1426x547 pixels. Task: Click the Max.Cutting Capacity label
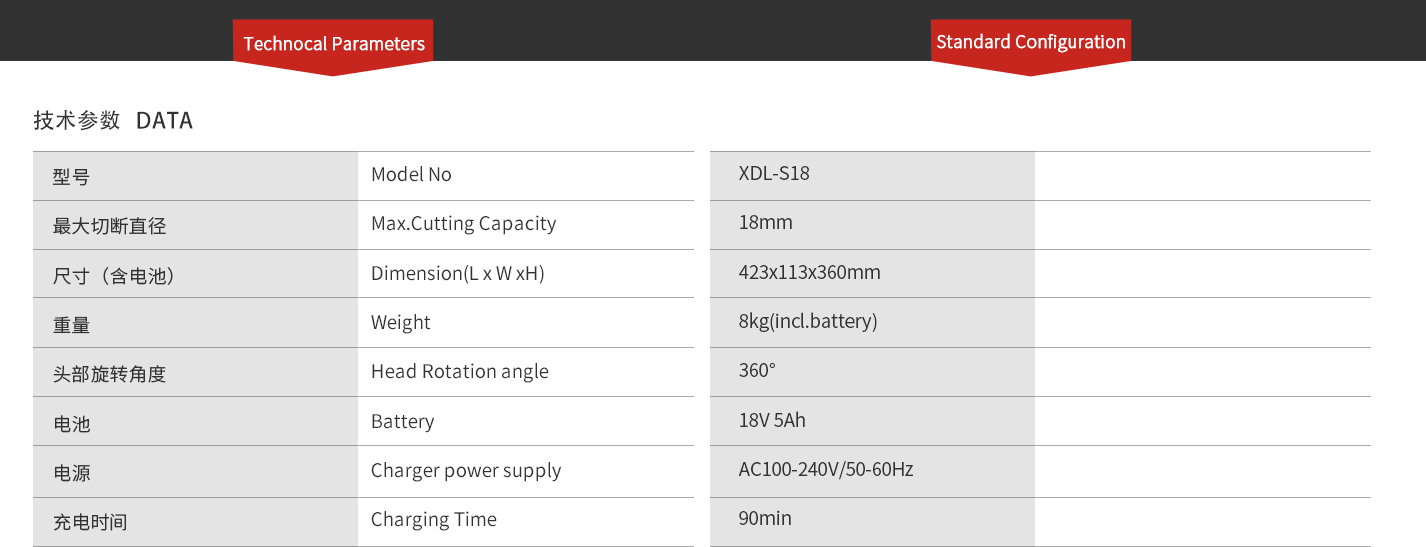463,224
